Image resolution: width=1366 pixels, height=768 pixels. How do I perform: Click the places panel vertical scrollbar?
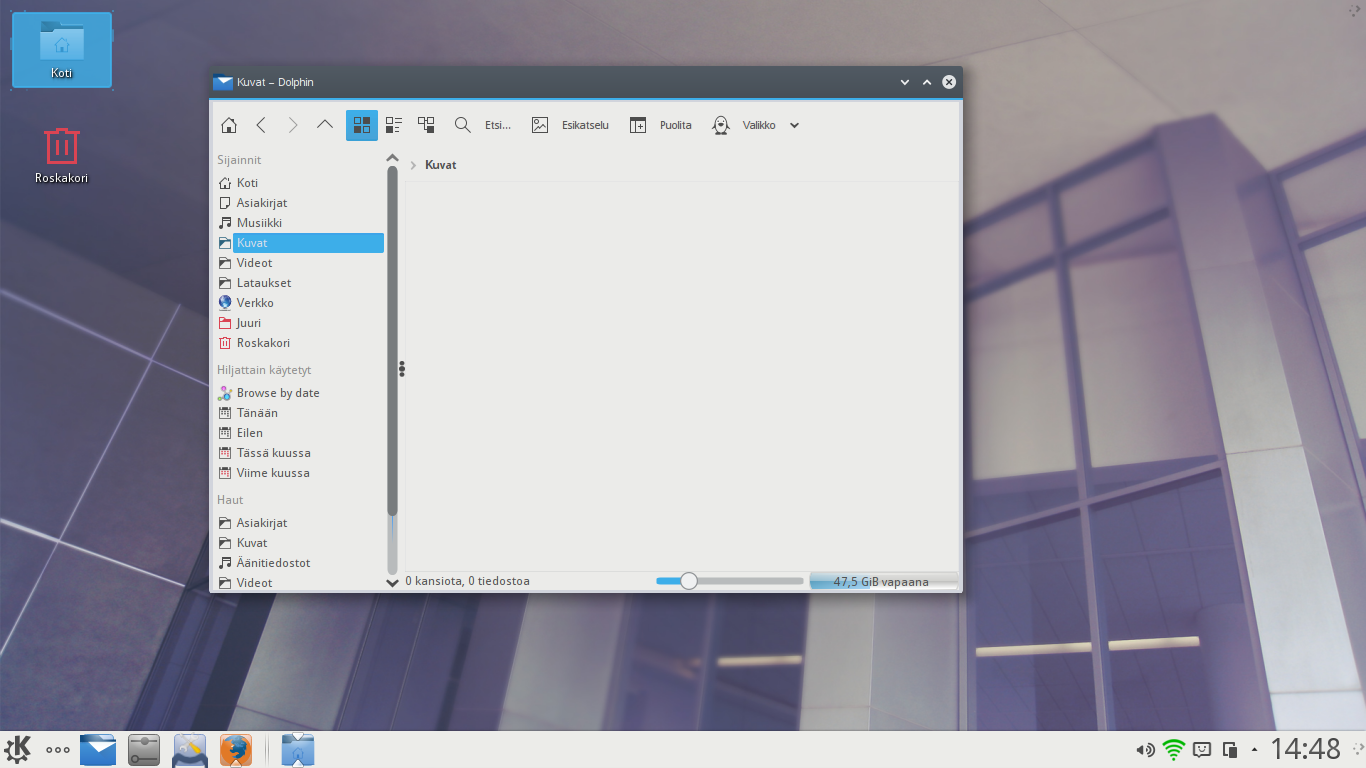coord(393,340)
